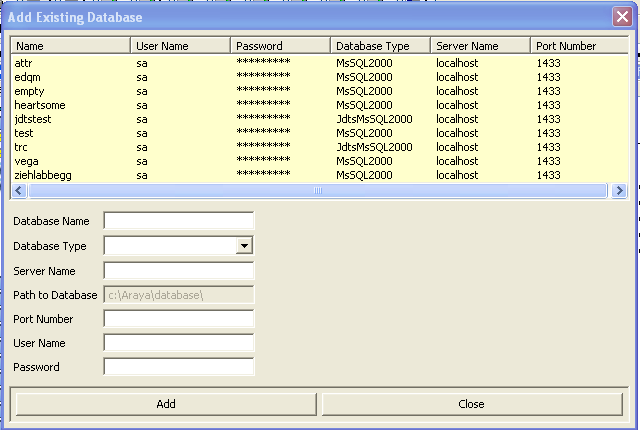The width and height of the screenshot is (640, 430).
Task: Sort by the Name column header
Action: coord(70,46)
